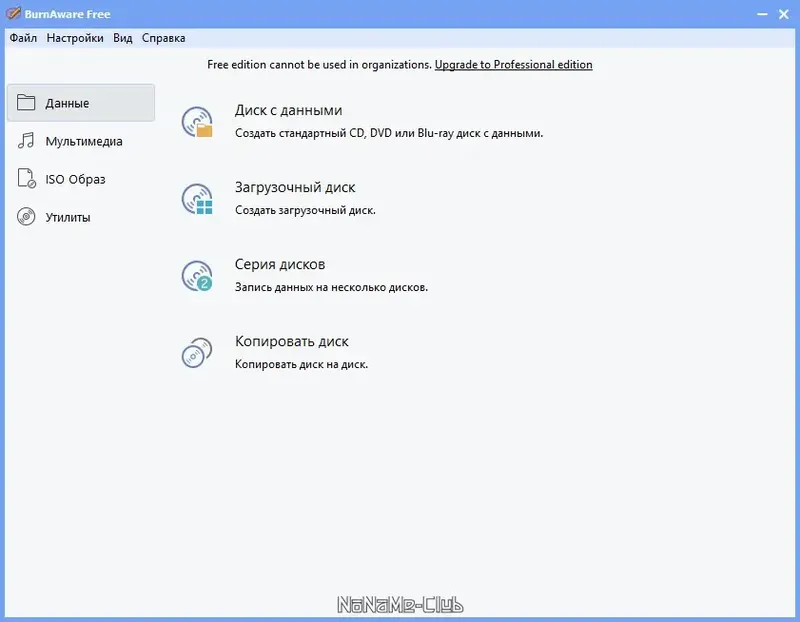This screenshot has width=800, height=622.
Task: Choose Загрузочный диск option
Action: pyautogui.click(x=295, y=187)
